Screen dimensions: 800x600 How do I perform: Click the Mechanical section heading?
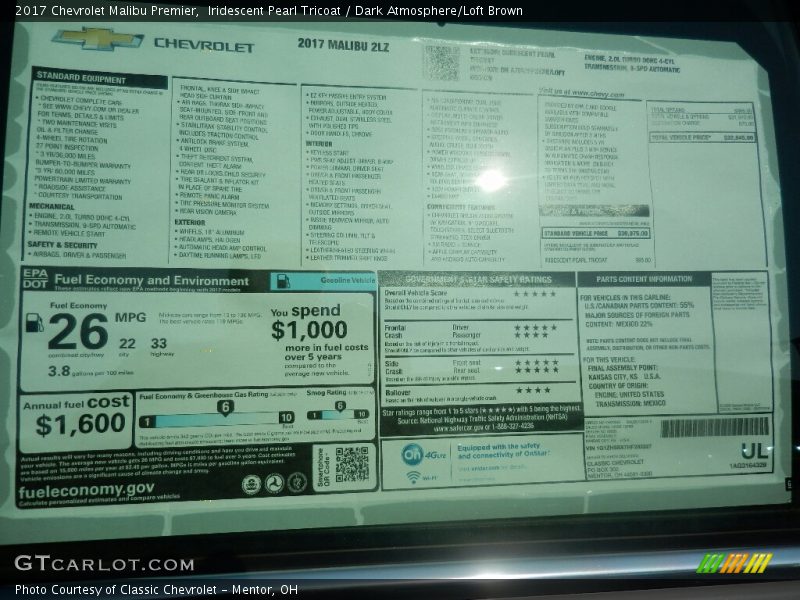(x=52, y=207)
